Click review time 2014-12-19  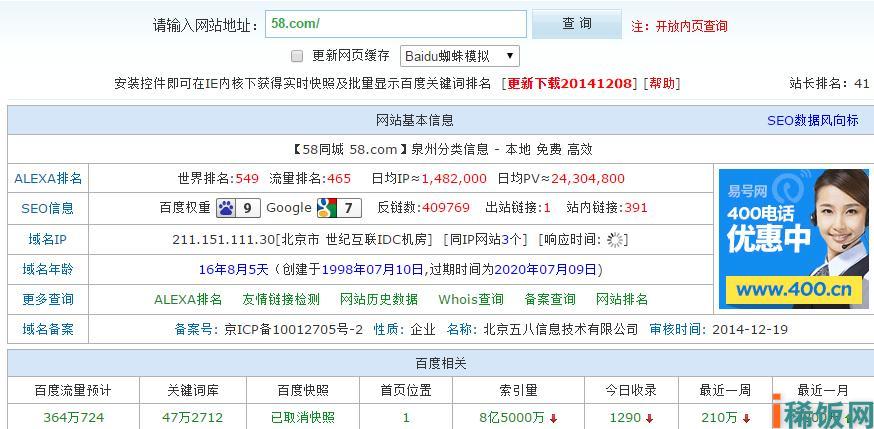[750, 330]
